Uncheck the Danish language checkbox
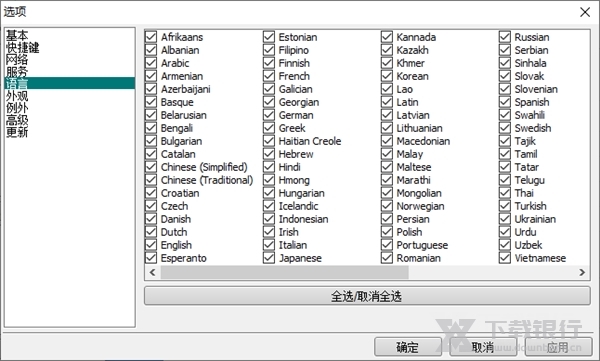Screen dimensions: 600x361 [x=151, y=219]
